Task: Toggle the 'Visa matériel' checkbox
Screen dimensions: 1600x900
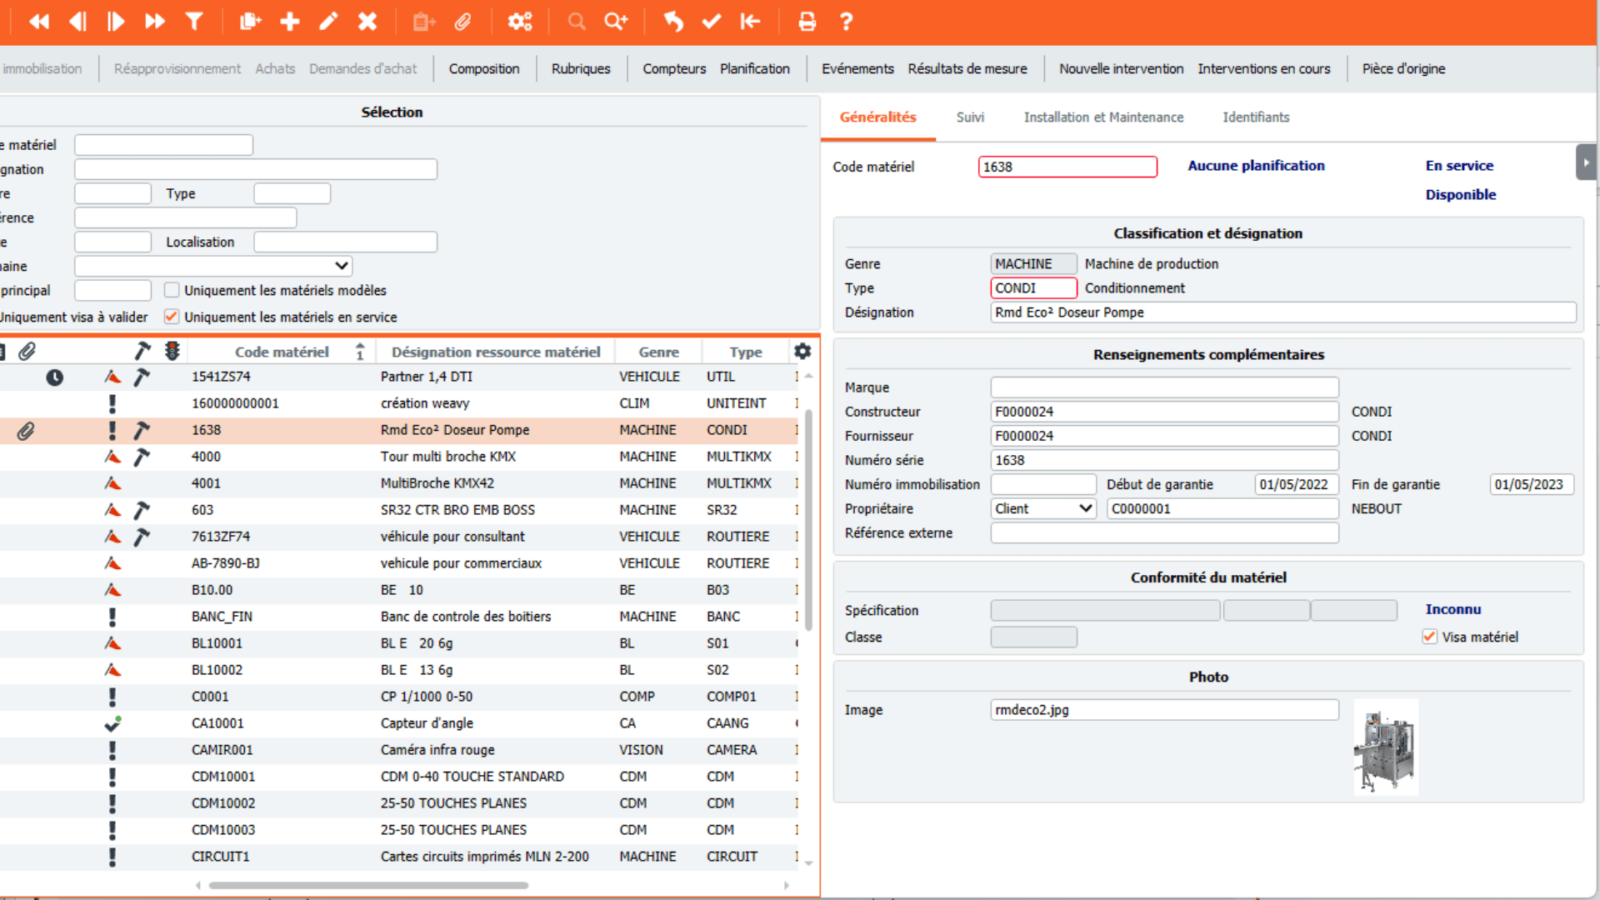Action: point(1430,637)
